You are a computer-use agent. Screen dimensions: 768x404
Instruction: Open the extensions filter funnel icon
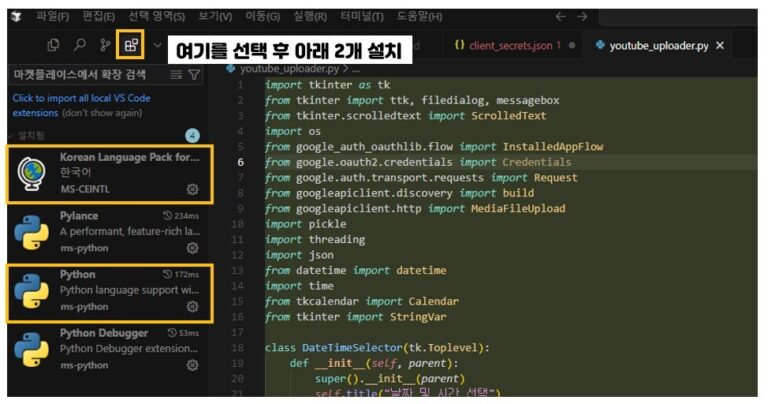coord(194,74)
